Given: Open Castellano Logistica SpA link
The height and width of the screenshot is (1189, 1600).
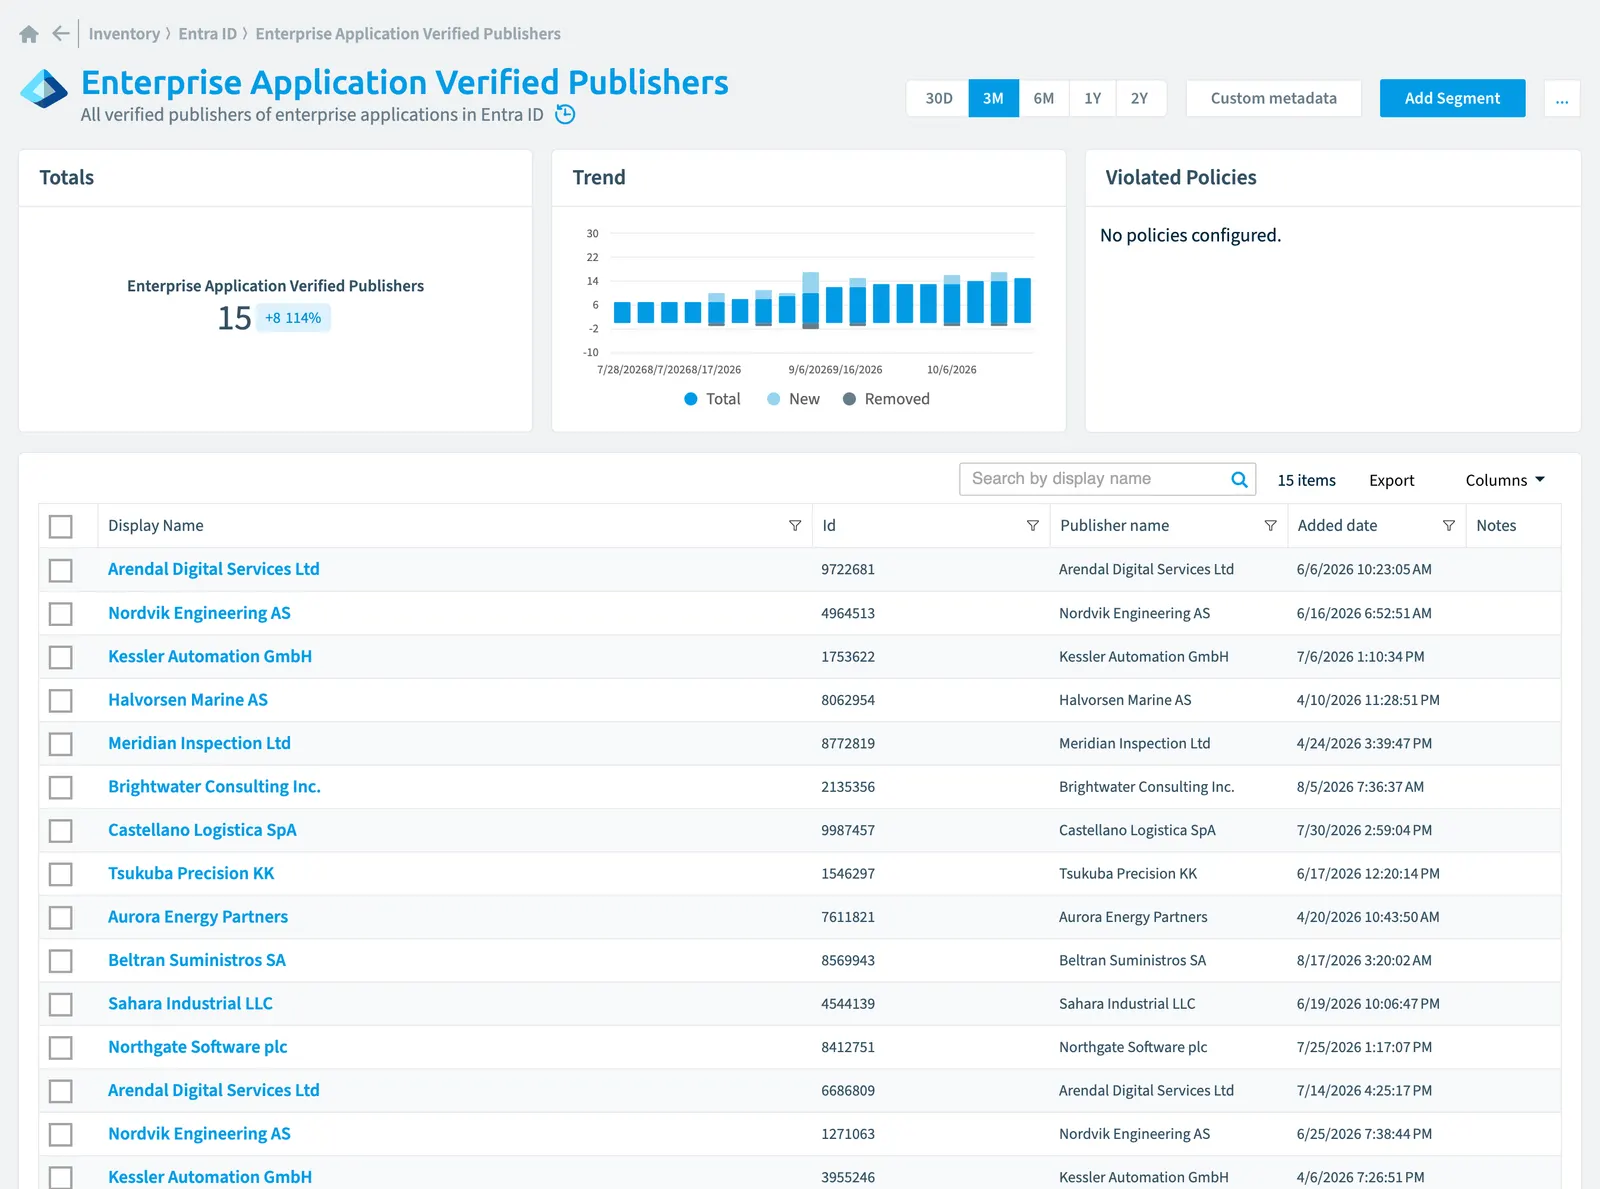Looking at the screenshot, I should (x=202, y=830).
